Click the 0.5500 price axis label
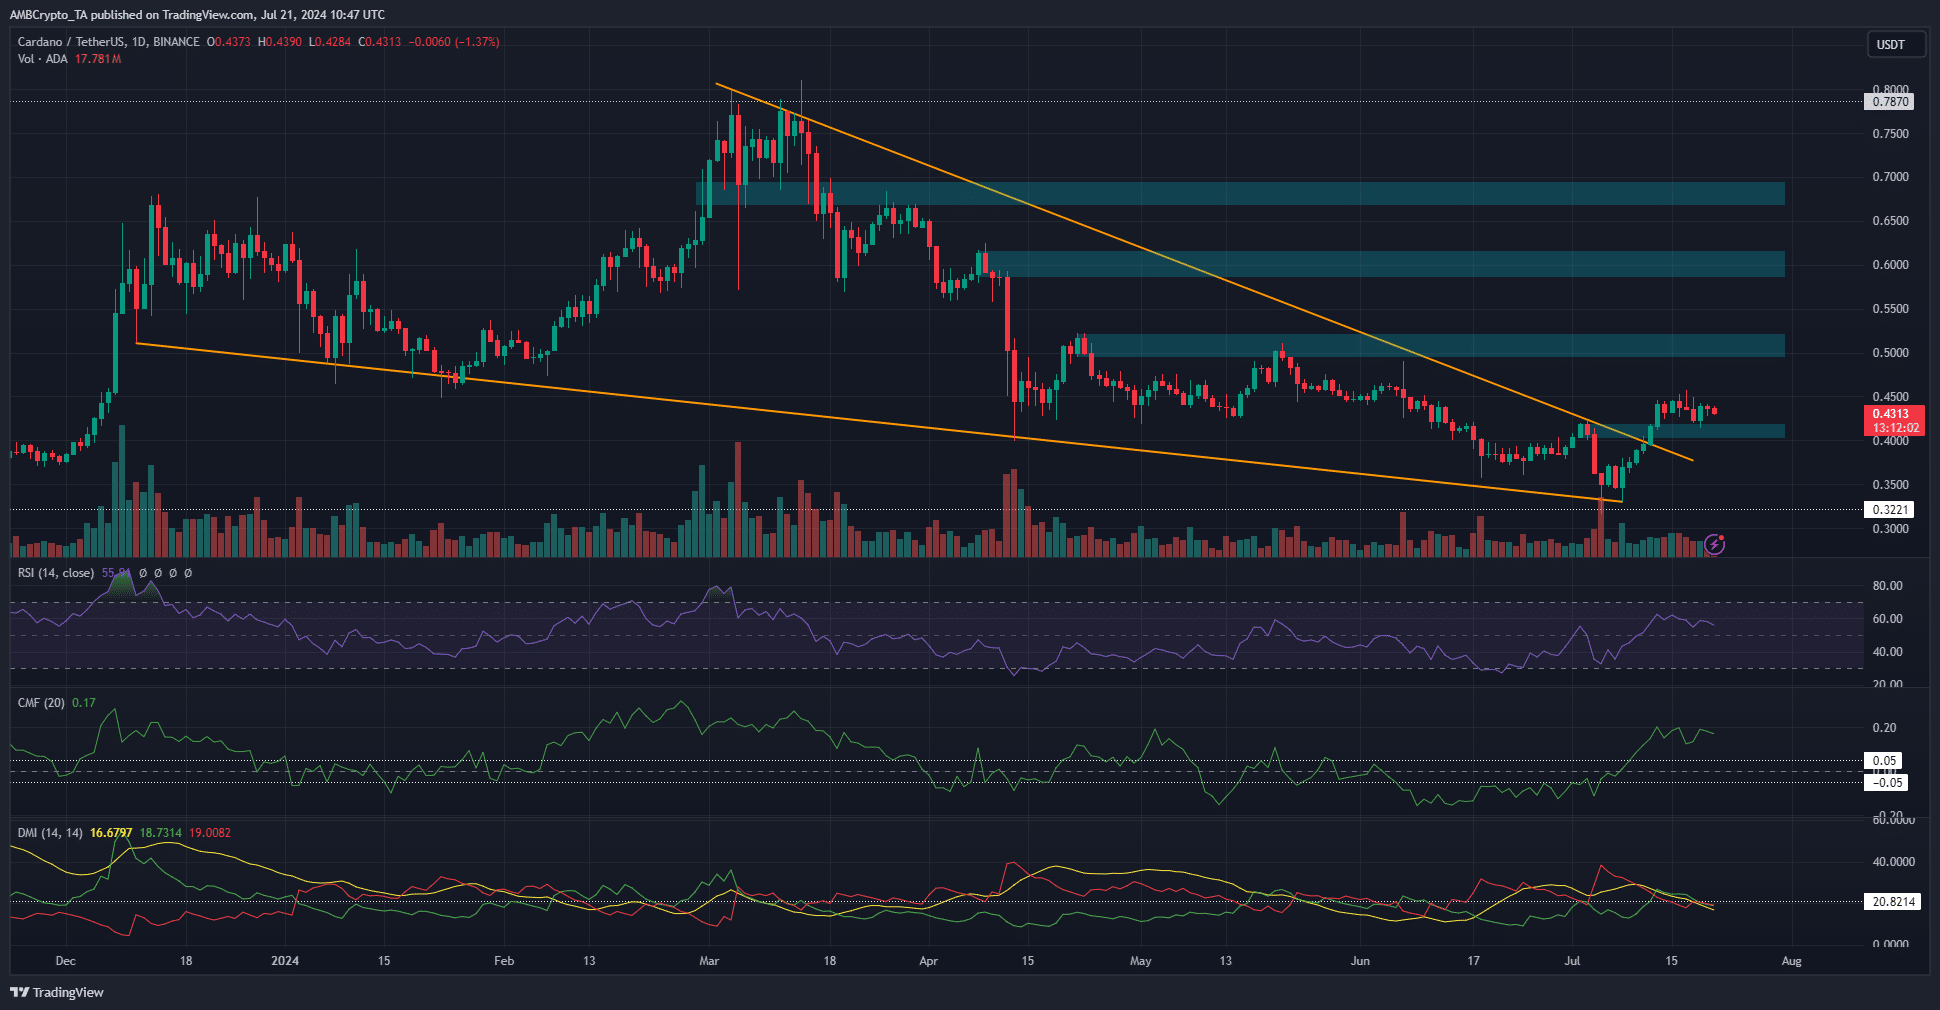1940x1010 pixels. [1890, 309]
